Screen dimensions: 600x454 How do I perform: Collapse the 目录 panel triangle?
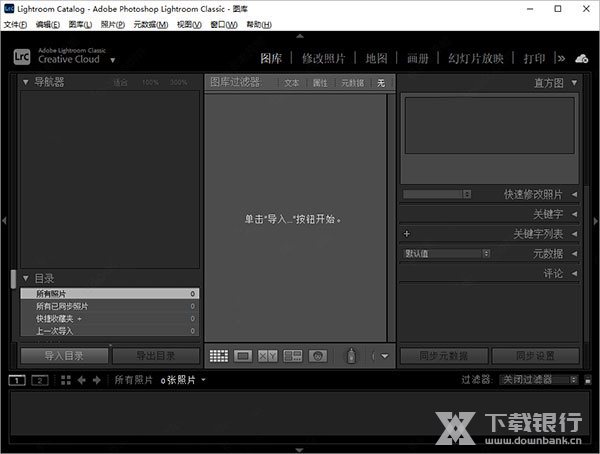click(x=26, y=278)
